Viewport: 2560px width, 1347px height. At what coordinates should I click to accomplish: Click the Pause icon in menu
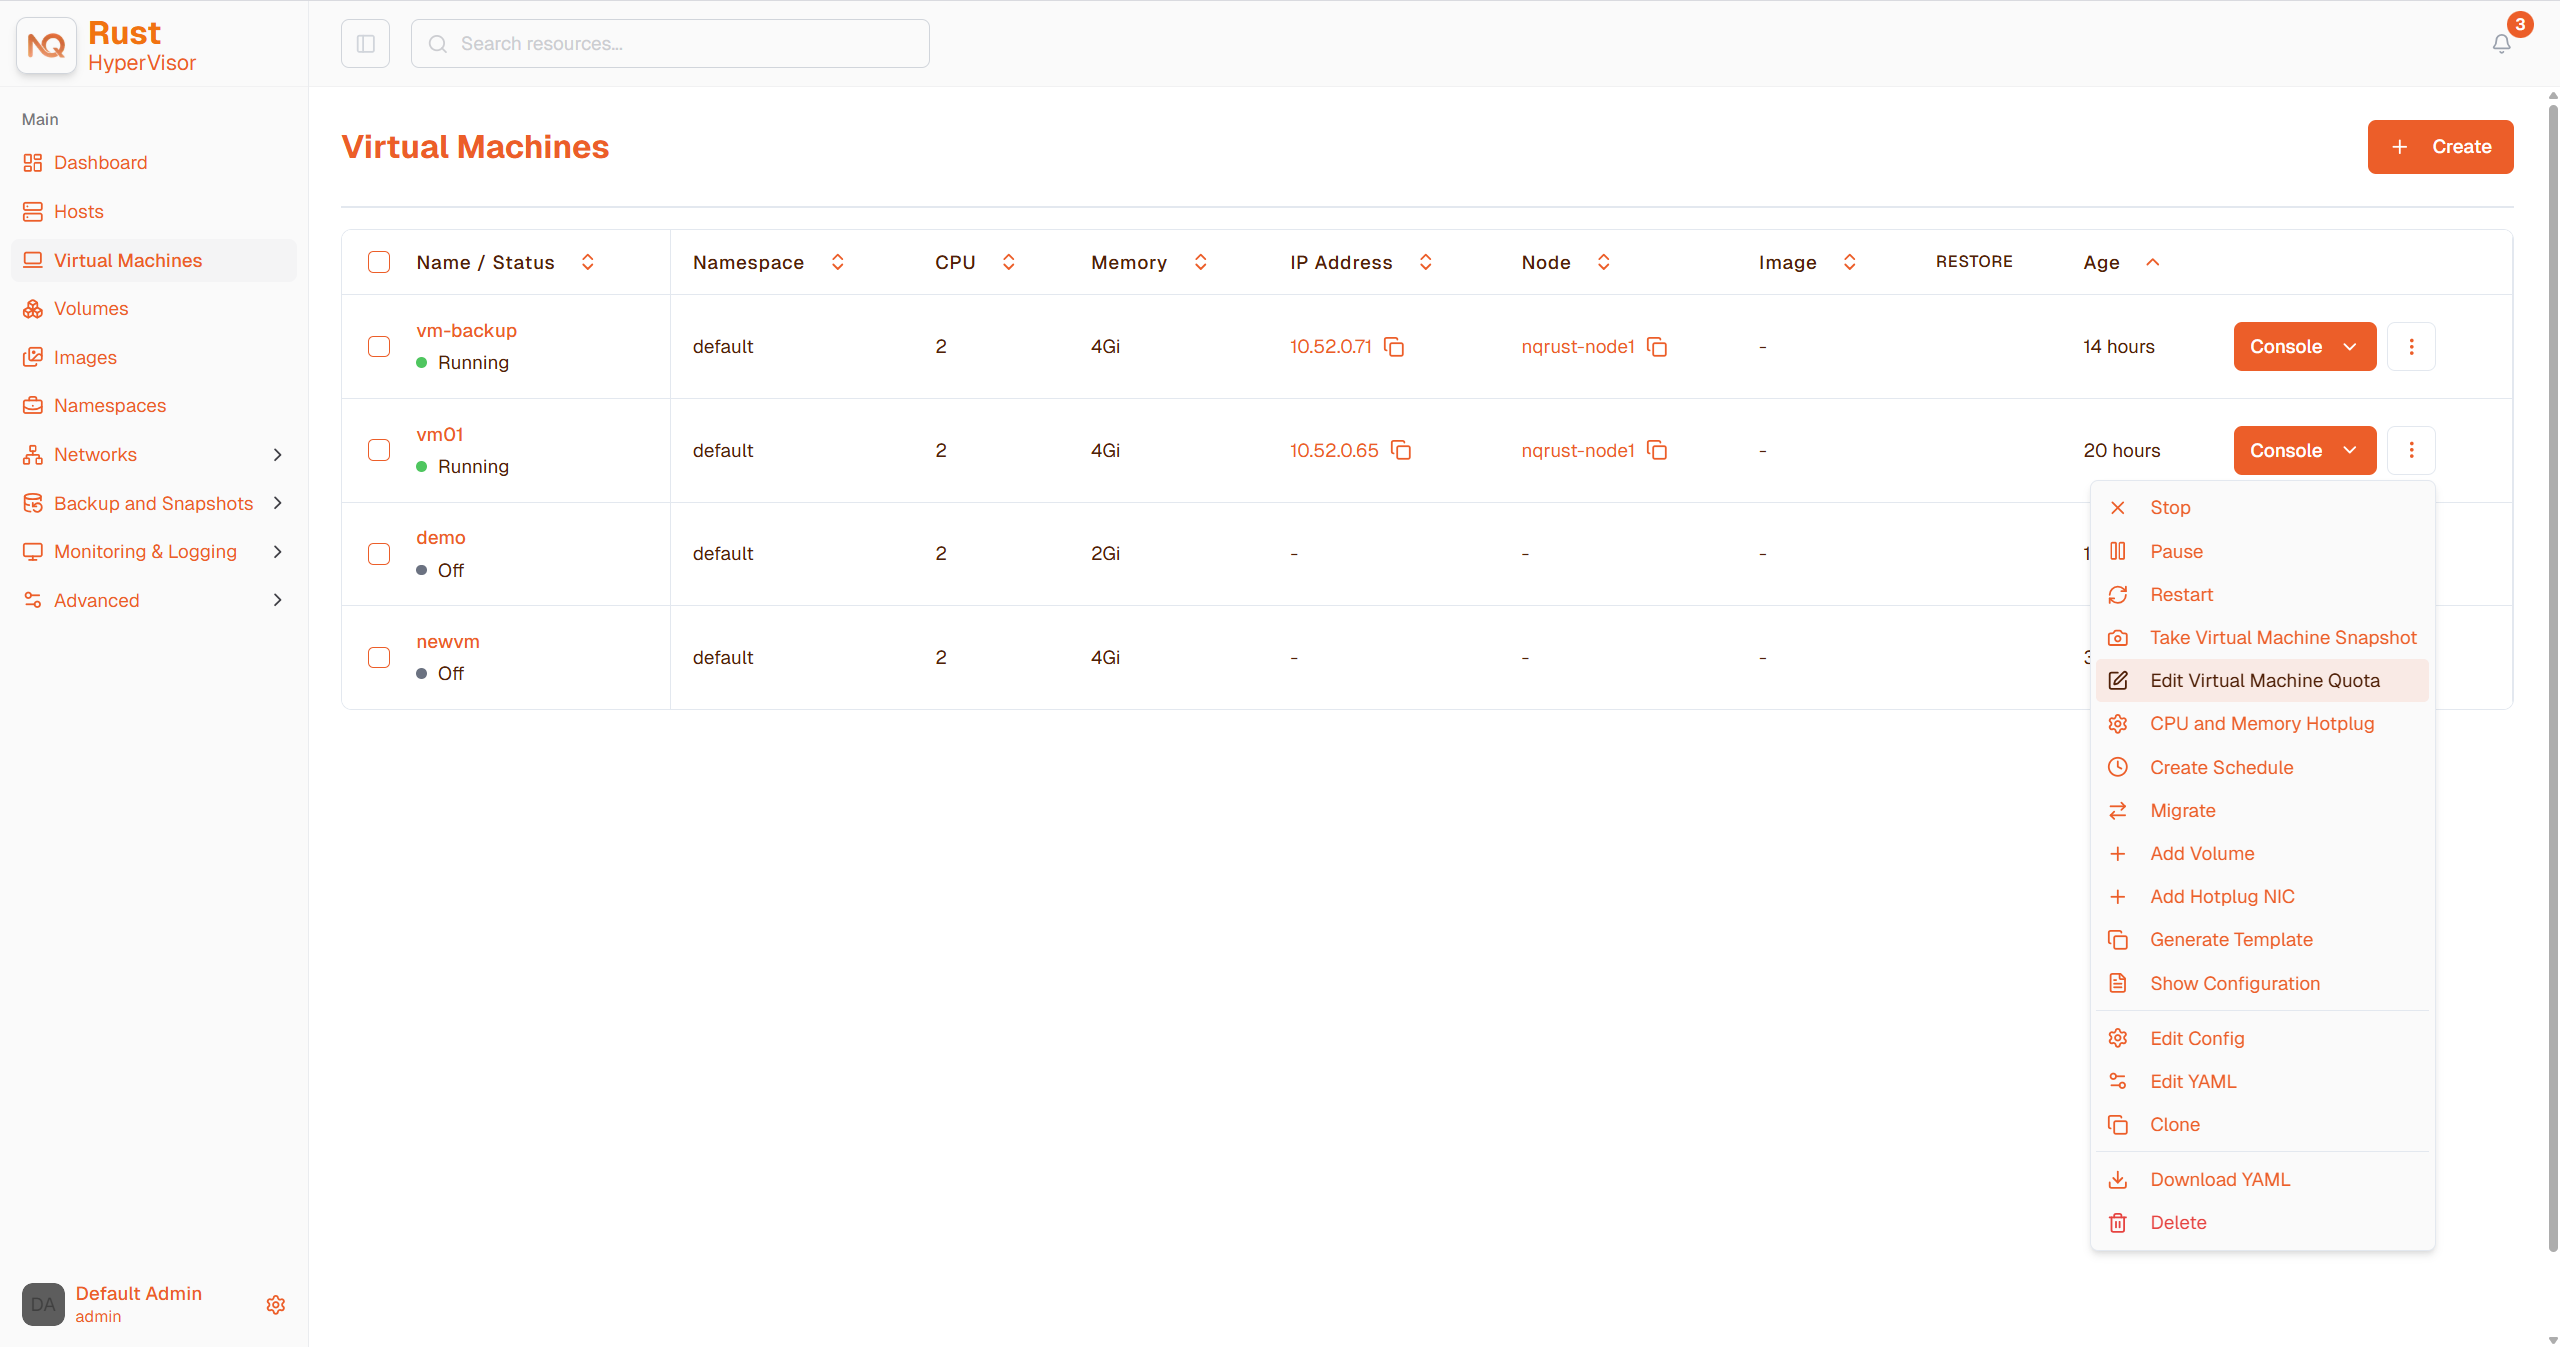pyautogui.click(x=2117, y=552)
